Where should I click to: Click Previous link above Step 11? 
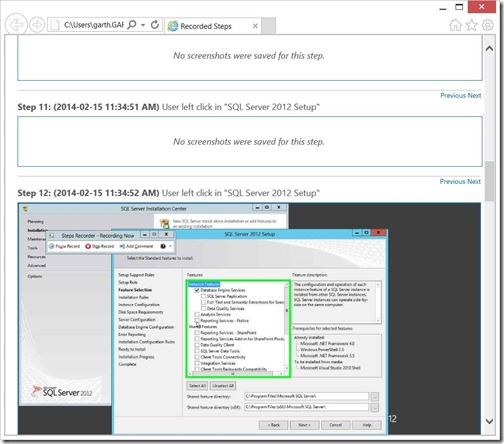tap(453, 96)
